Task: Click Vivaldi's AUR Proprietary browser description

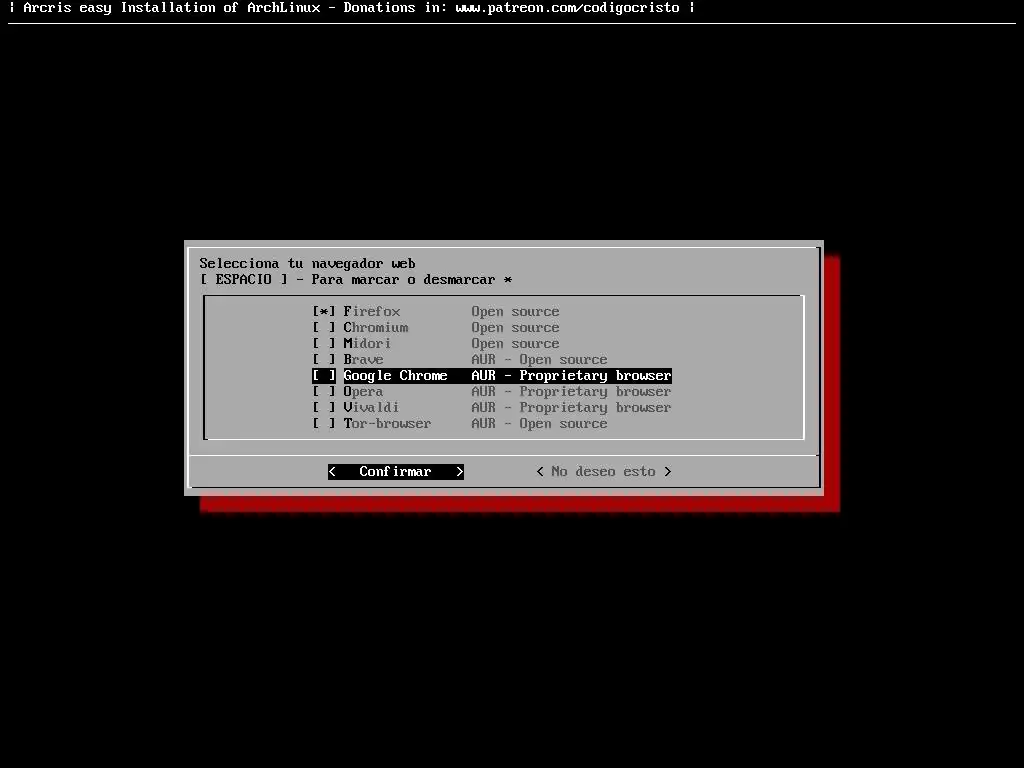Action: pyautogui.click(x=571, y=408)
